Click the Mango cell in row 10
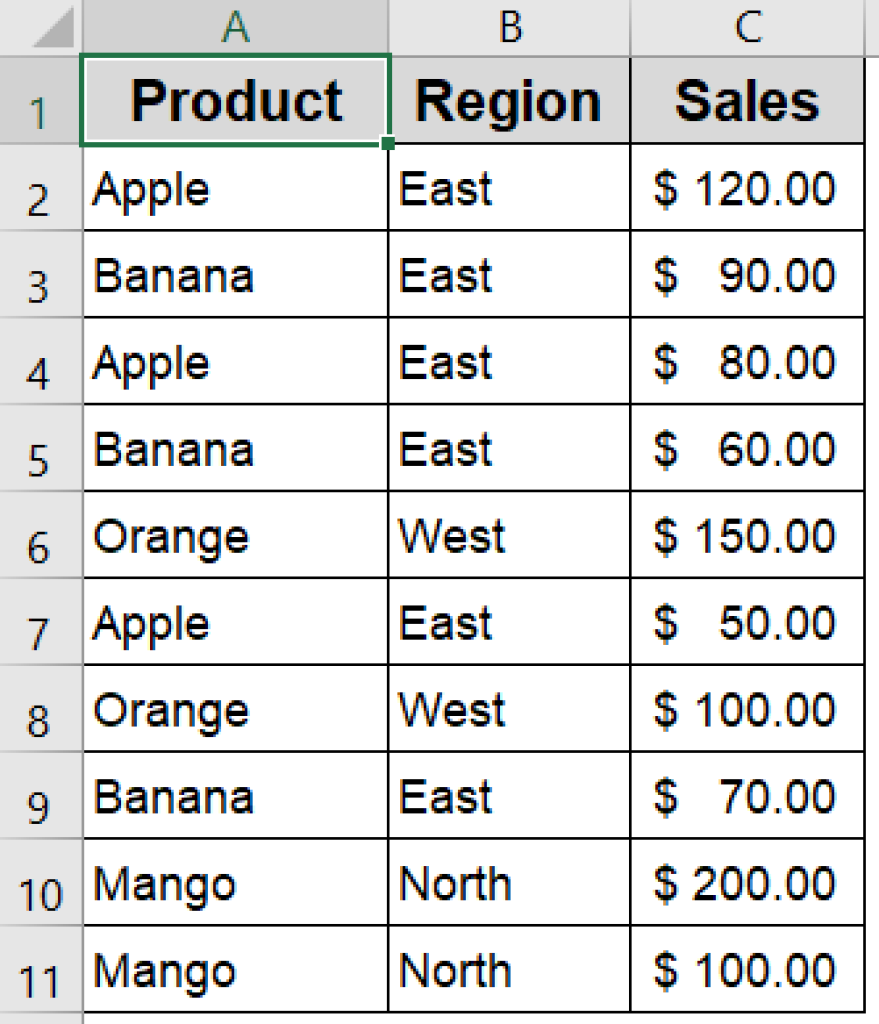The width and height of the screenshot is (879, 1024). coord(235,882)
